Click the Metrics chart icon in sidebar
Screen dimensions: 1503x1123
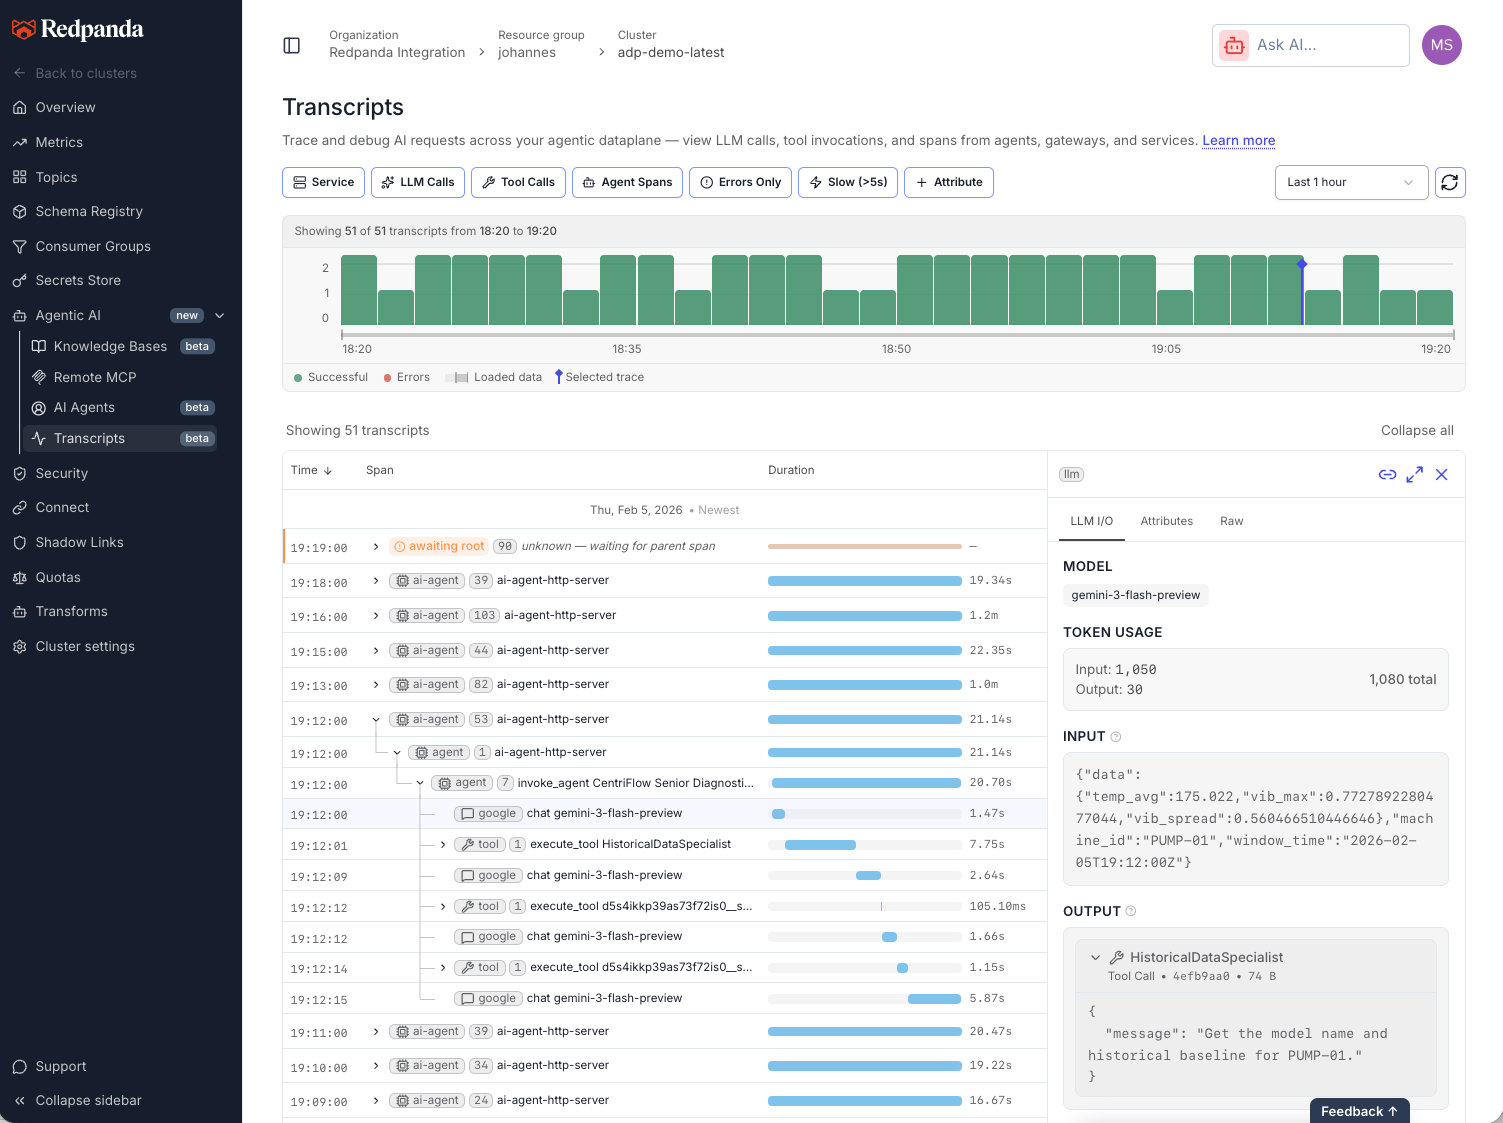click(x=19, y=143)
